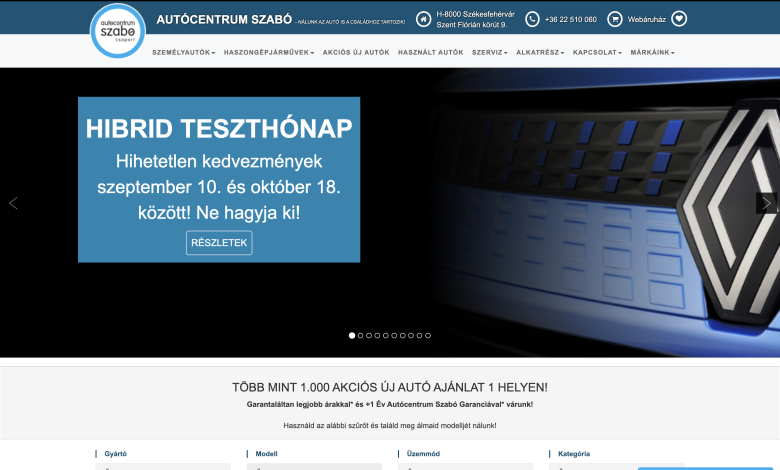Open the Haszongépjárművek dropdown

tap(268, 52)
